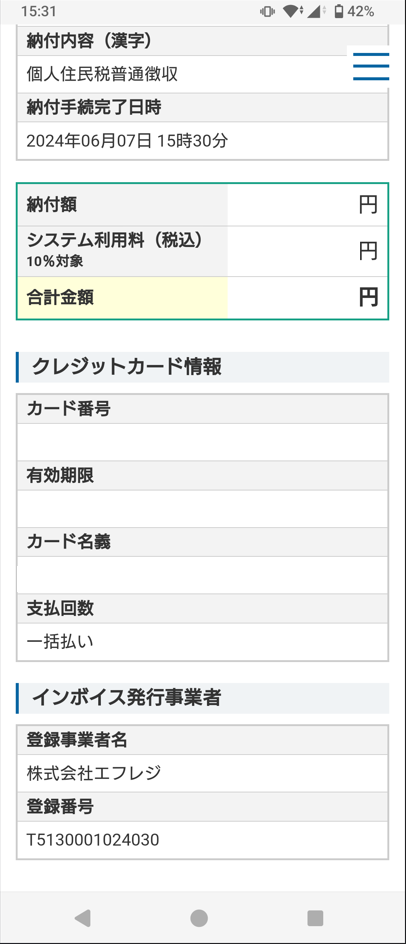Open the hamburger menu icon
407x944 pixels.
371,66
